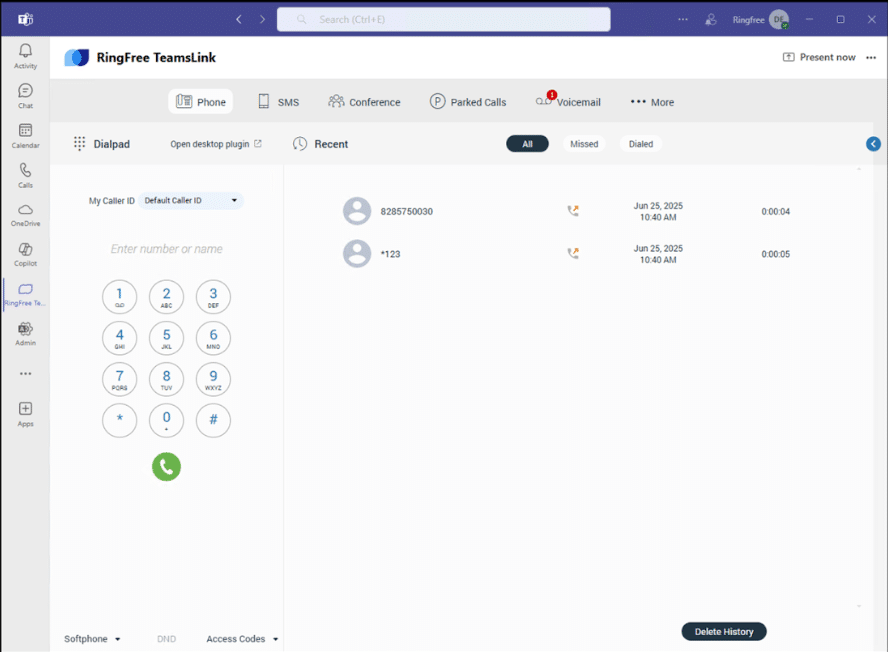
Task: Dial digit 3 on the dialpad
Action: [x=213, y=296]
